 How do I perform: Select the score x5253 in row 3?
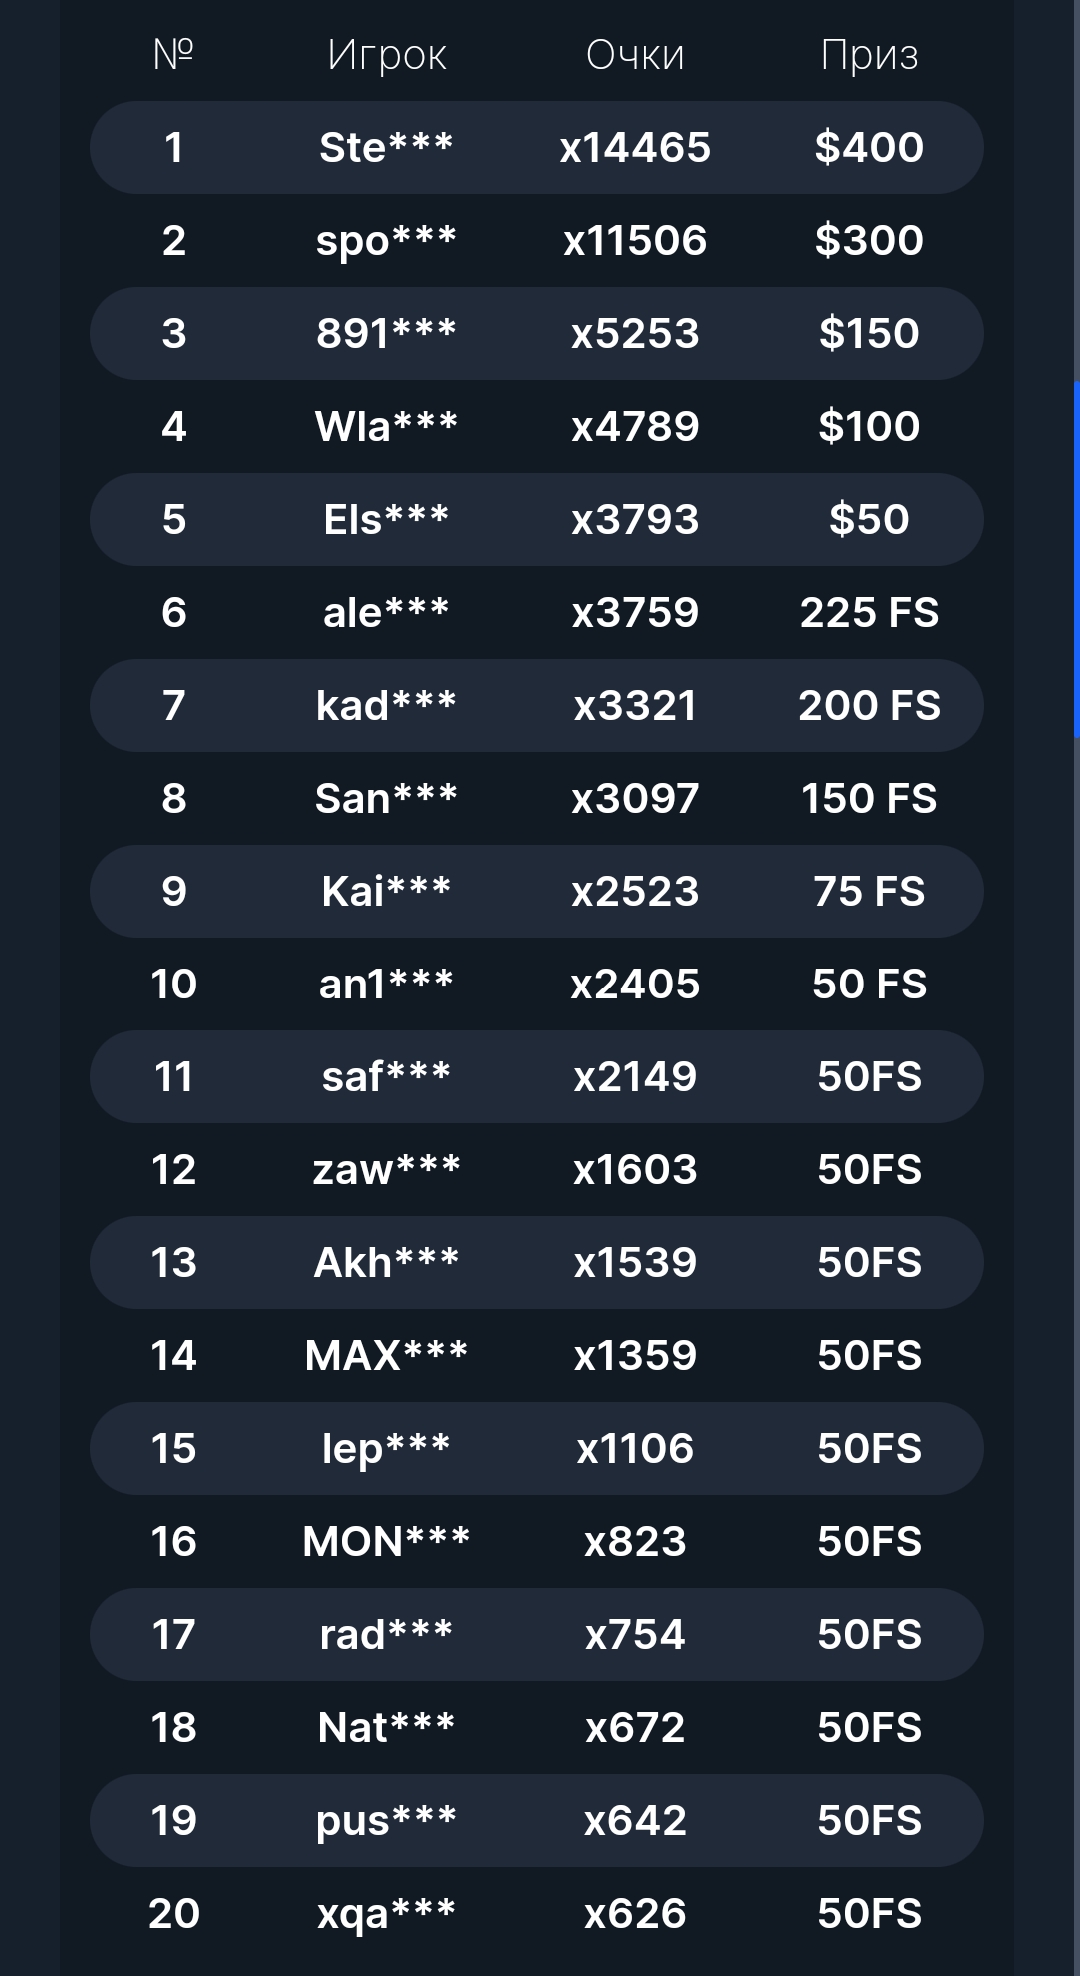(635, 333)
